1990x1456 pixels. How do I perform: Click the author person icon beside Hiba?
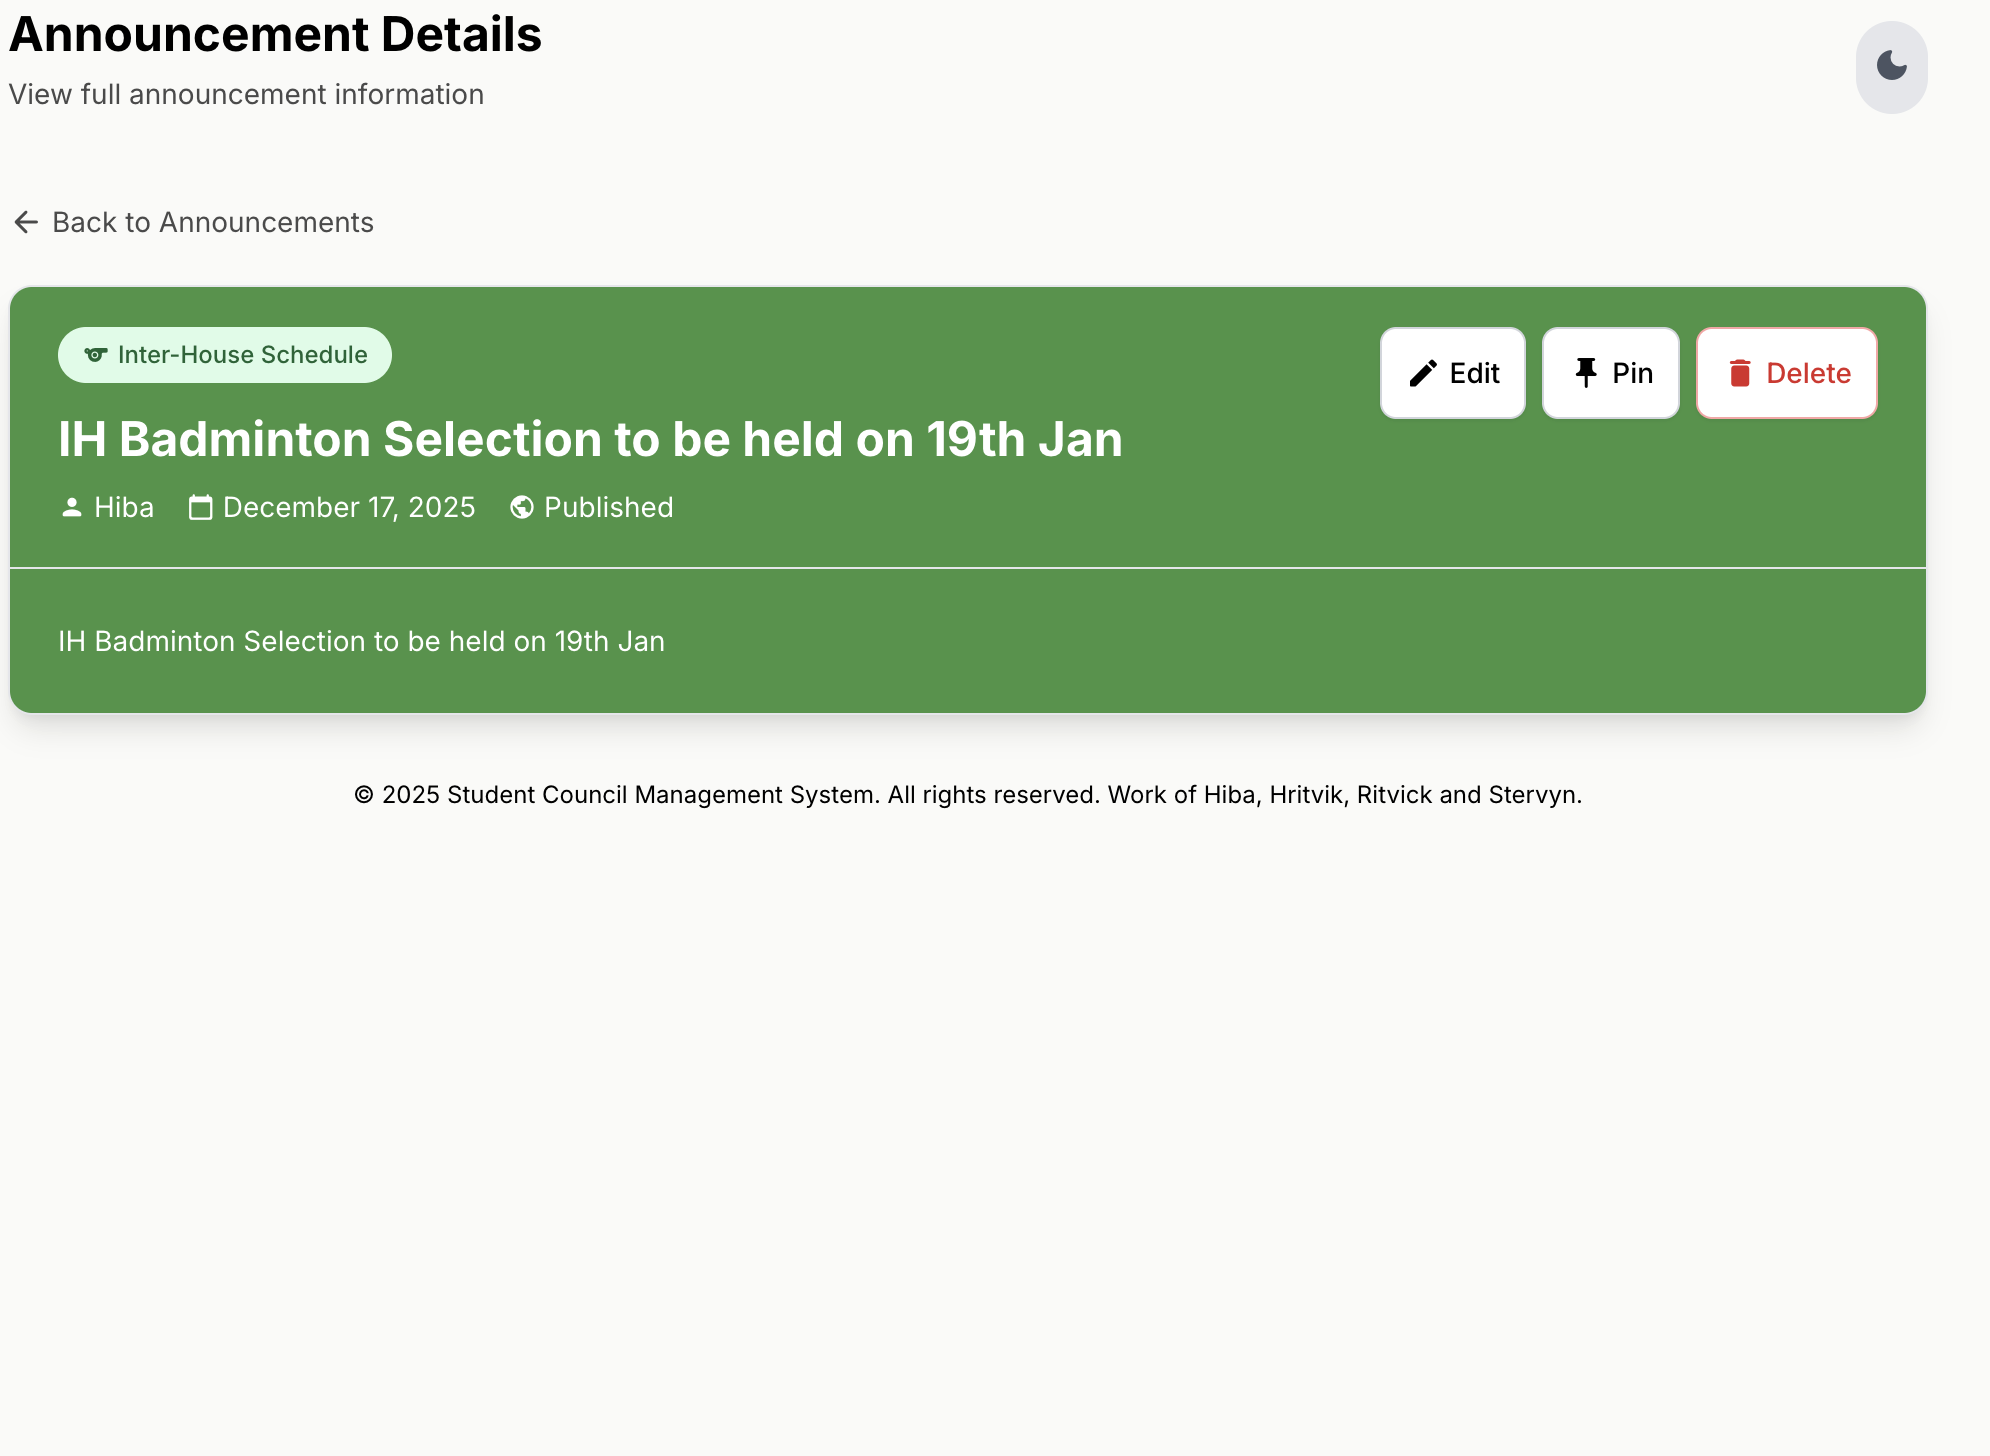point(72,508)
